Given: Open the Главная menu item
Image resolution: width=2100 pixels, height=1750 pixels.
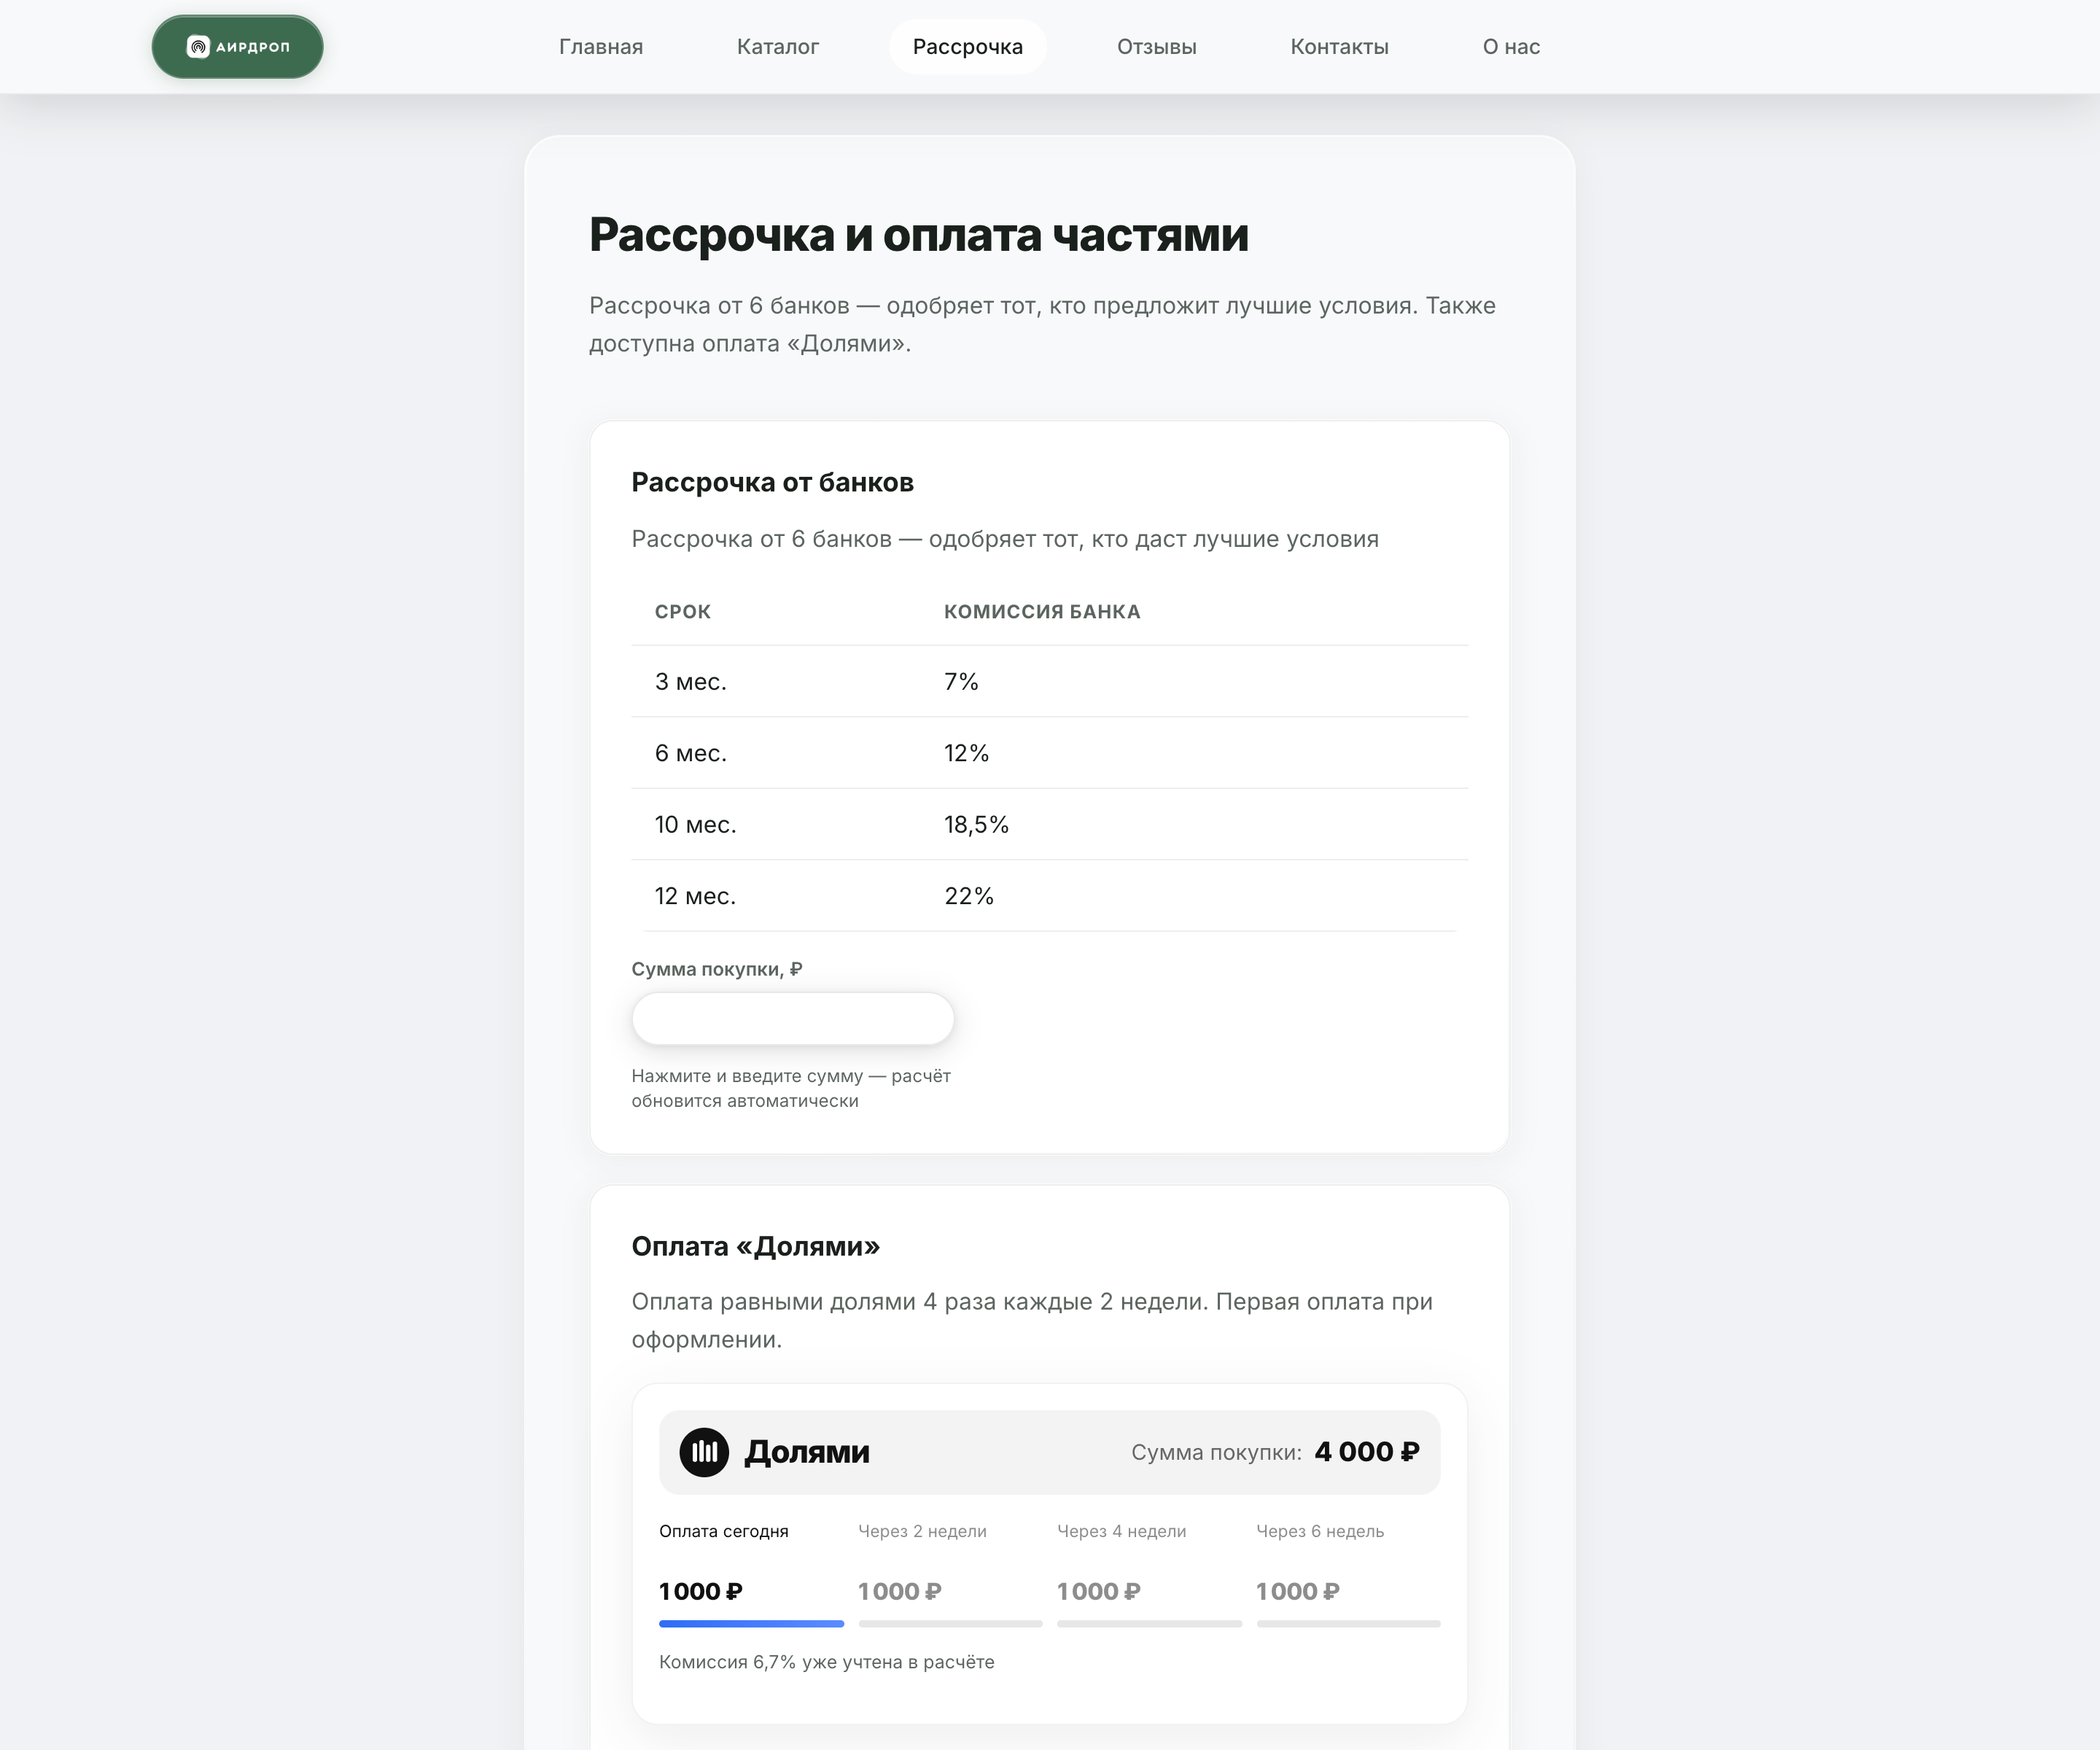Looking at the screenshot, I should [601, 47].
